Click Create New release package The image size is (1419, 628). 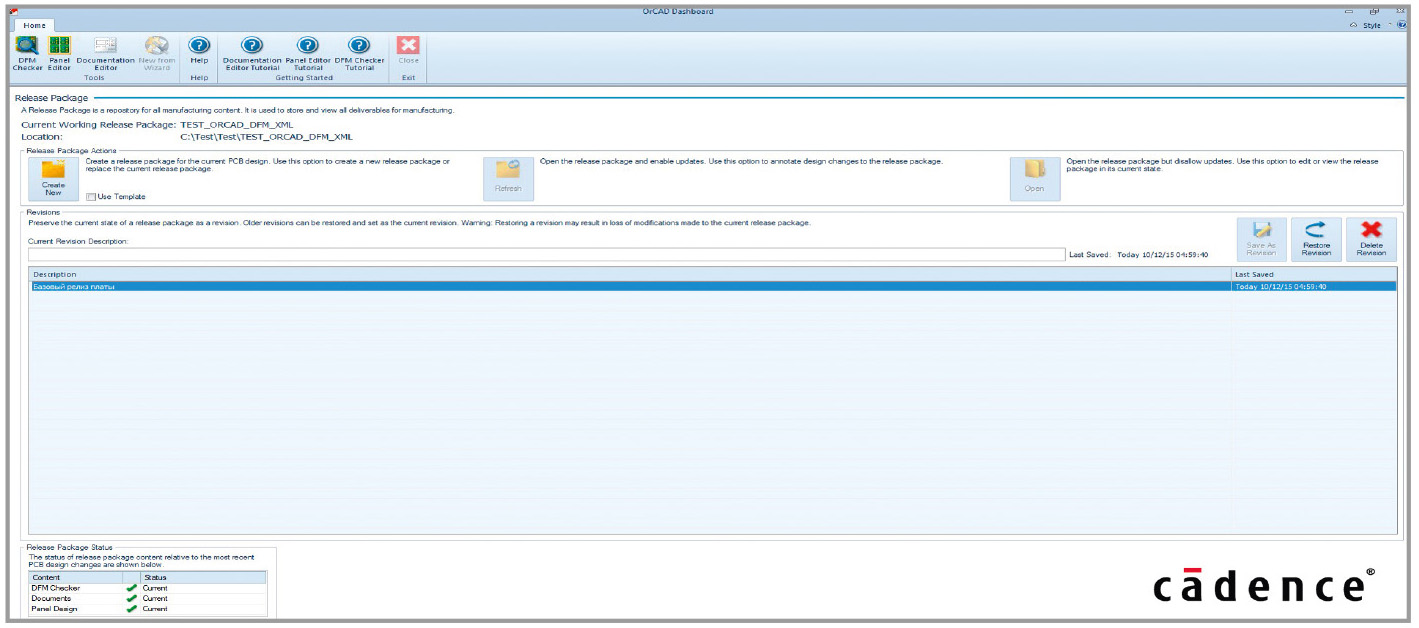[x=53, y=178]
